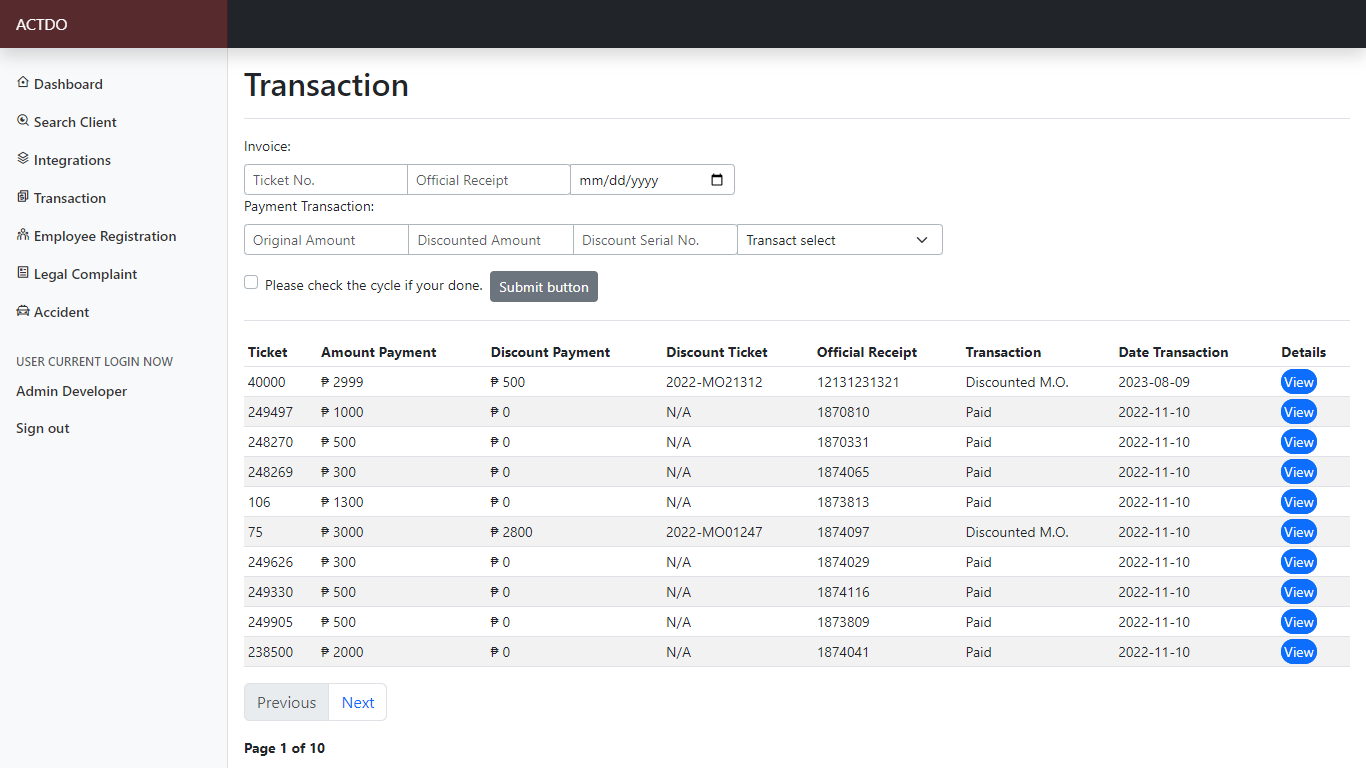Click the Search Client magnifier icon
This screenshot has width=1366, height=768.
[23, 121]
